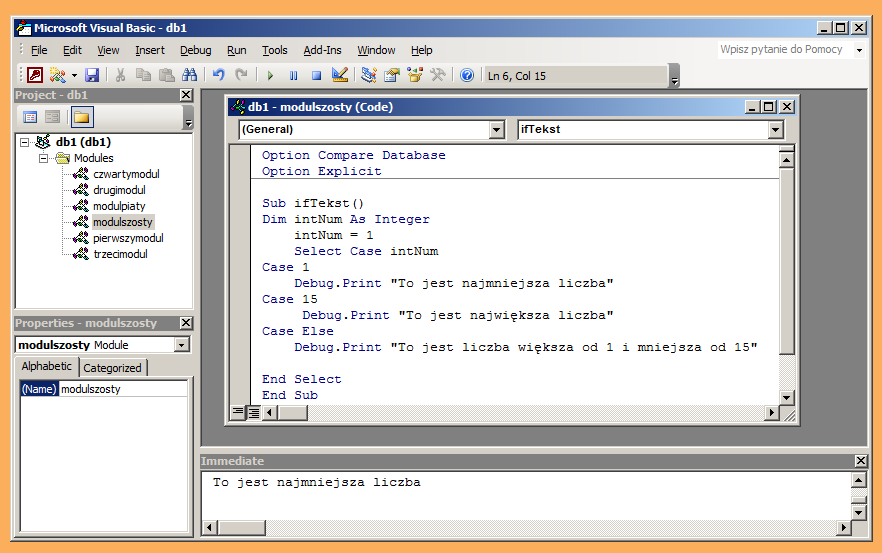882x553 pixels.
Task: Click the 'Select Case intNum' code line
Action: pos(366,251)
